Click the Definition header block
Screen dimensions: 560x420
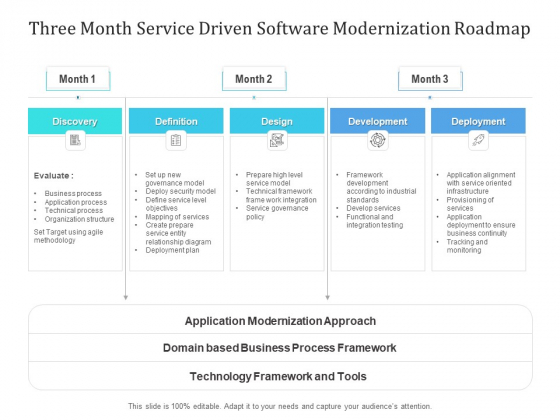(x=176, y=121)
